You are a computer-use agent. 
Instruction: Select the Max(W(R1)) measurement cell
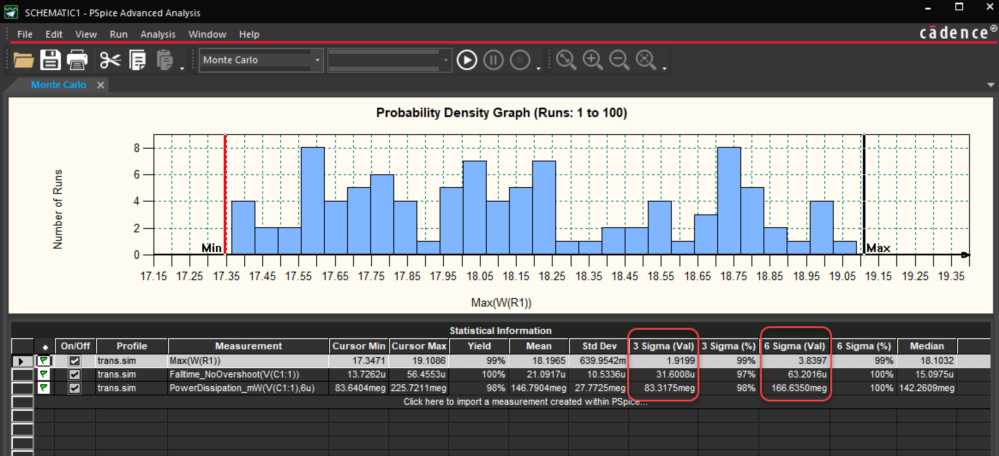pyautogui.click(x=248, y=361)
